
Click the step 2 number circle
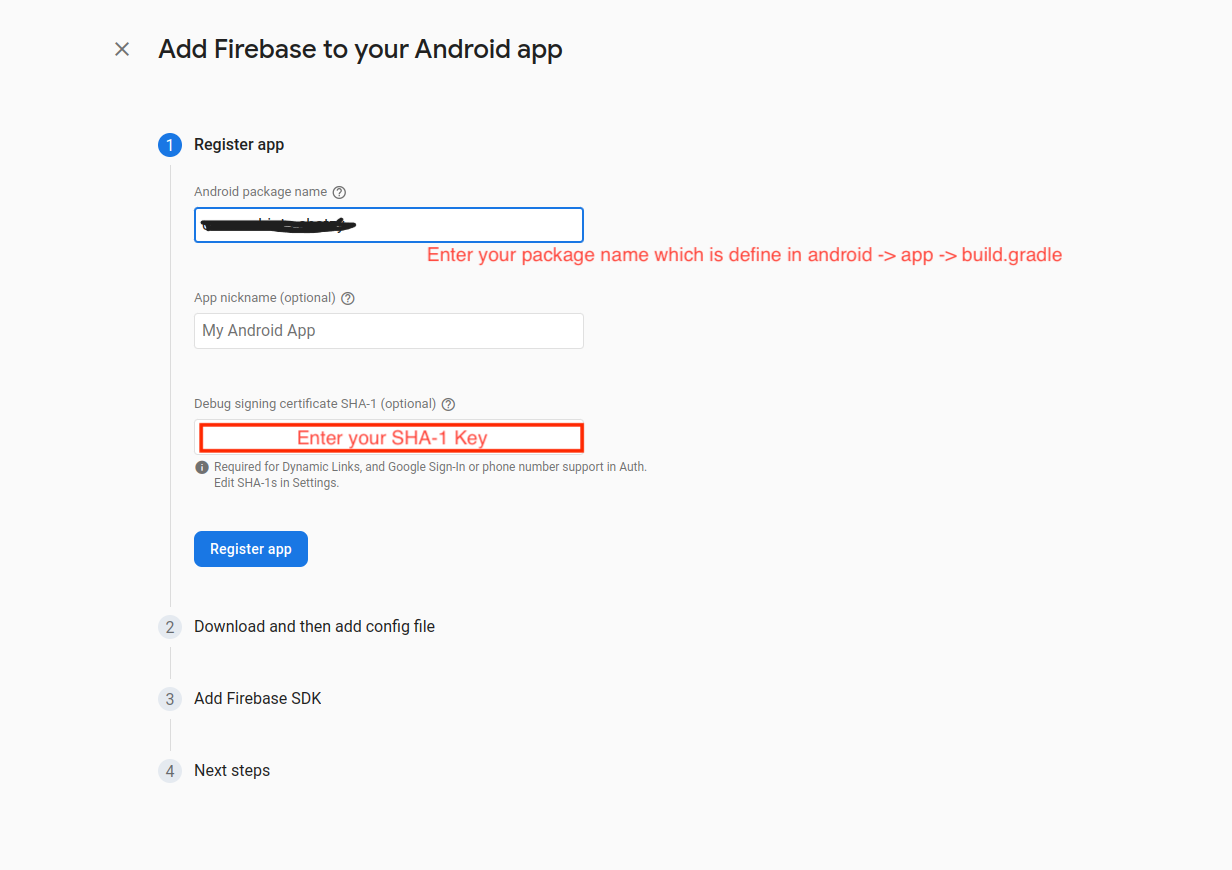[170, 627]
